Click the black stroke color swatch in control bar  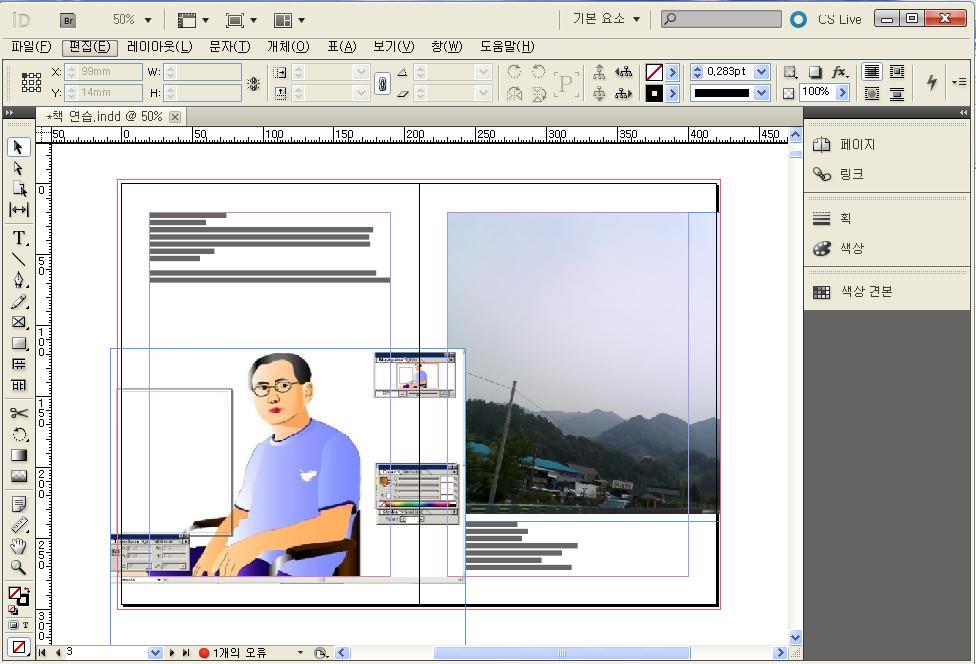click(x=654, y=93)
